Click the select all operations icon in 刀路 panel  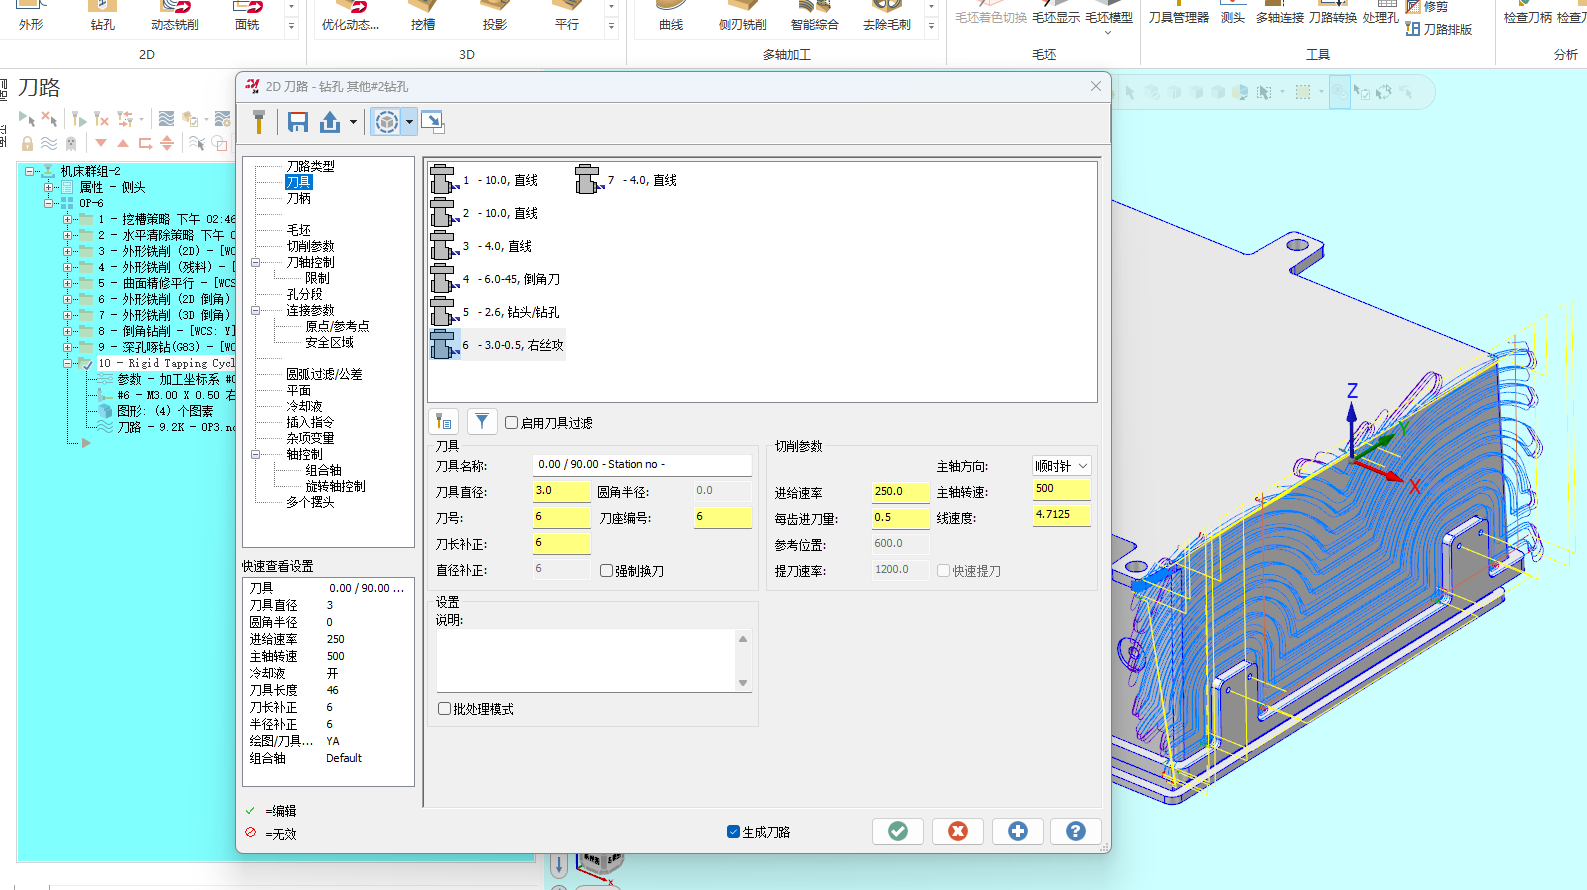27,119
